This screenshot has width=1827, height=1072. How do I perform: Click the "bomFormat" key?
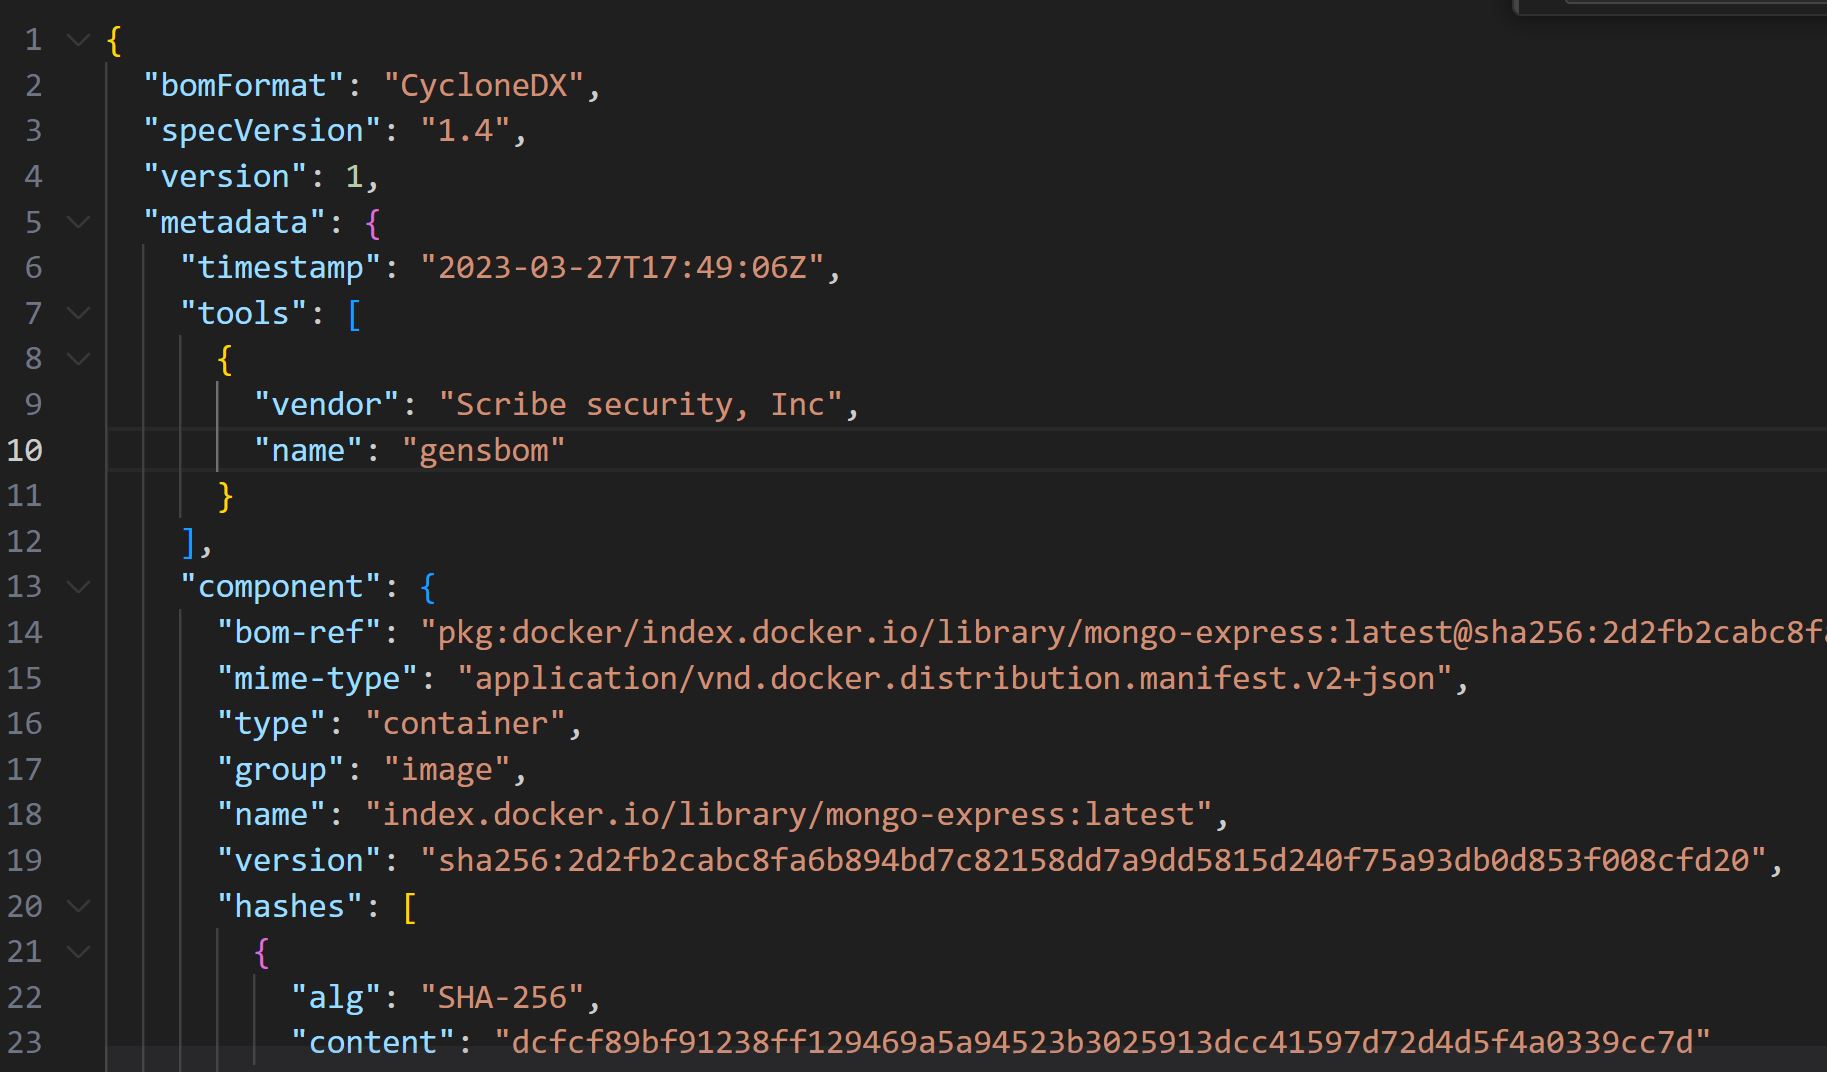point(244,86)
